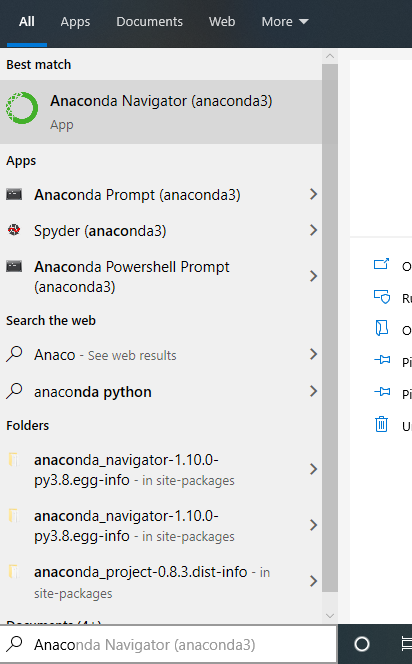
Task: Expand the Anaconda Prompt result chevron
Action: click(x=313, y=194)
